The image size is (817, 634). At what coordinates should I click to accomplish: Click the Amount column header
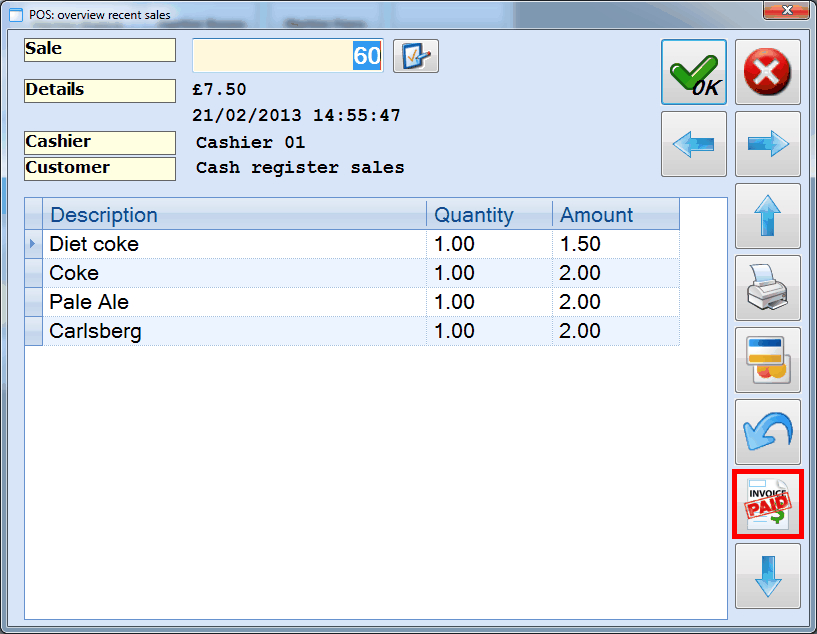click(614, 215)
